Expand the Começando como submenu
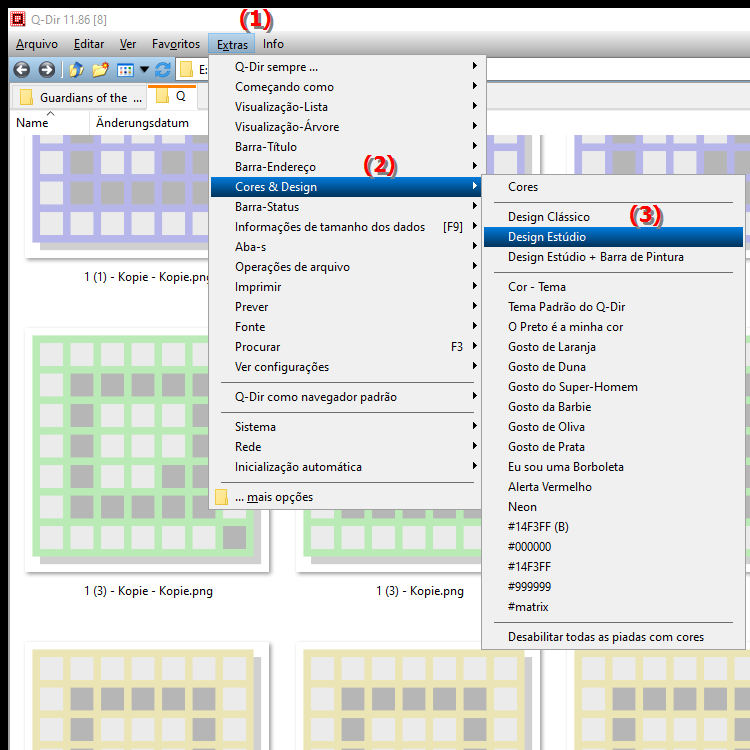Screen dimensions: 750x750 pyautogui.click(x=345, y=87)
